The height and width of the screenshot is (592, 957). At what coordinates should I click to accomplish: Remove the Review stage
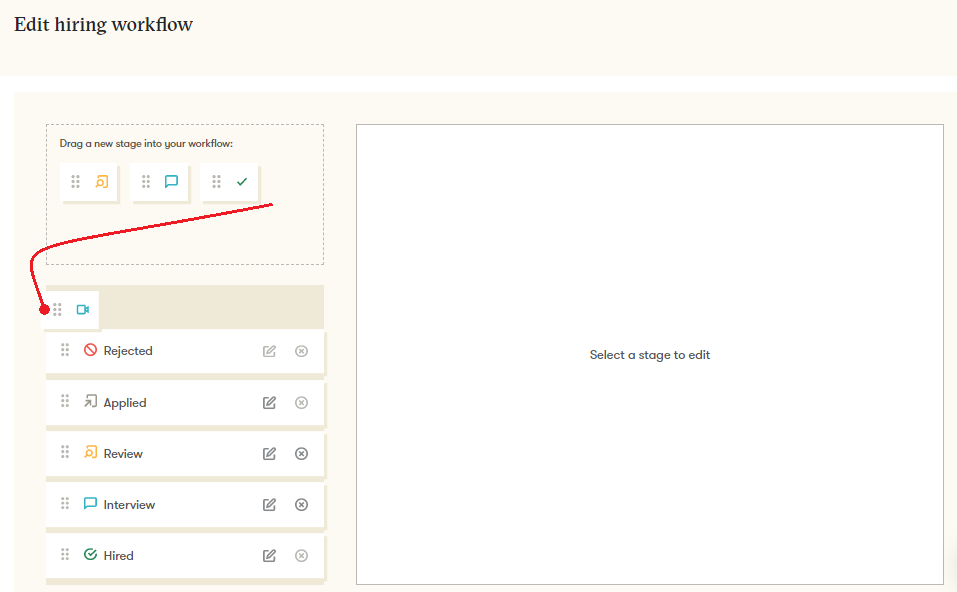(x=301, y=454)
